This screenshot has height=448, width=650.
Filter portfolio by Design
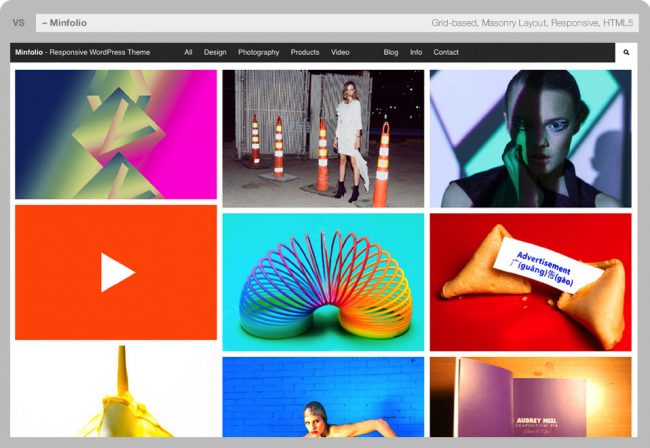tap(215, 52)
